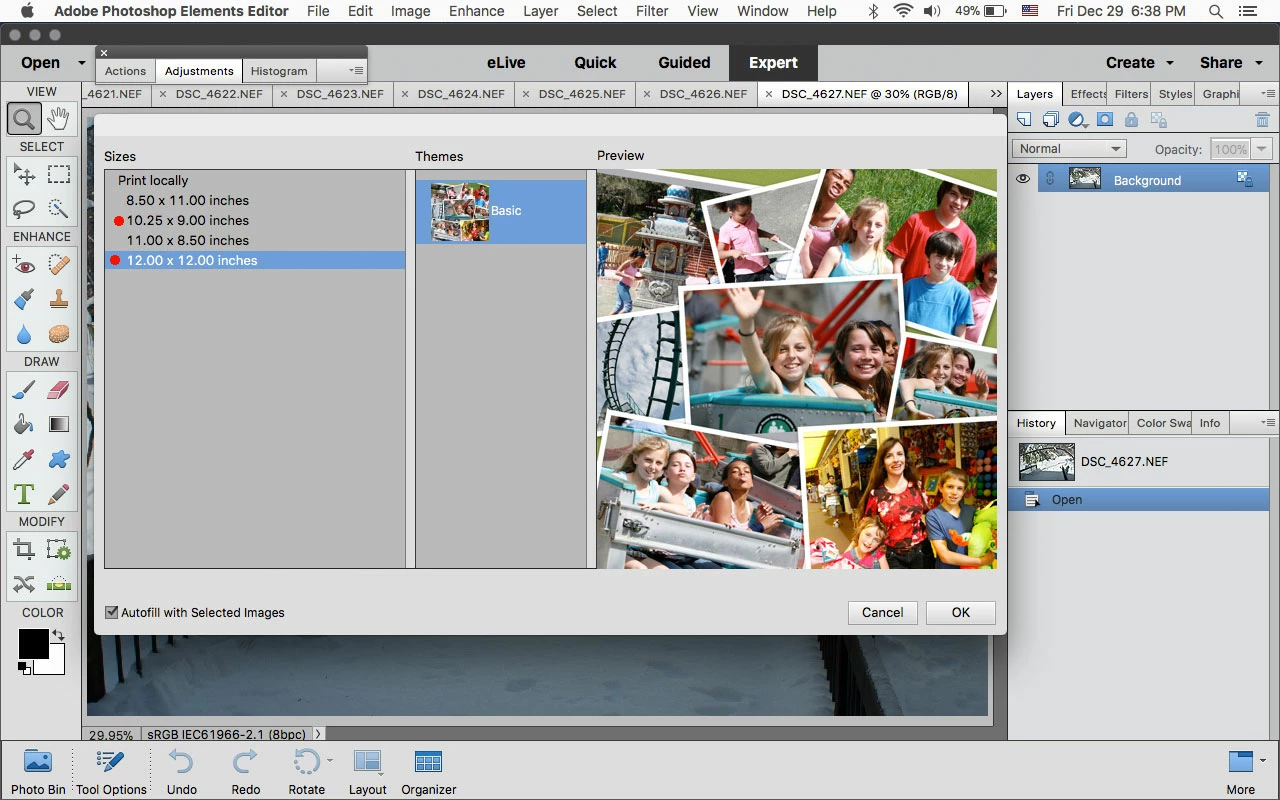Select the Type tool
The width and height of the screenshot is (1280, 800).
[24, 494]
